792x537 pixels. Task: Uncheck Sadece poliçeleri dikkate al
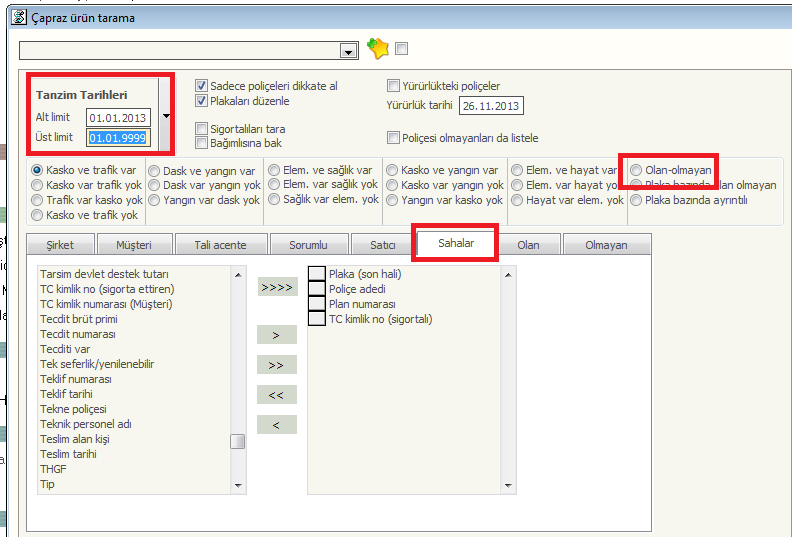[202, 86]
